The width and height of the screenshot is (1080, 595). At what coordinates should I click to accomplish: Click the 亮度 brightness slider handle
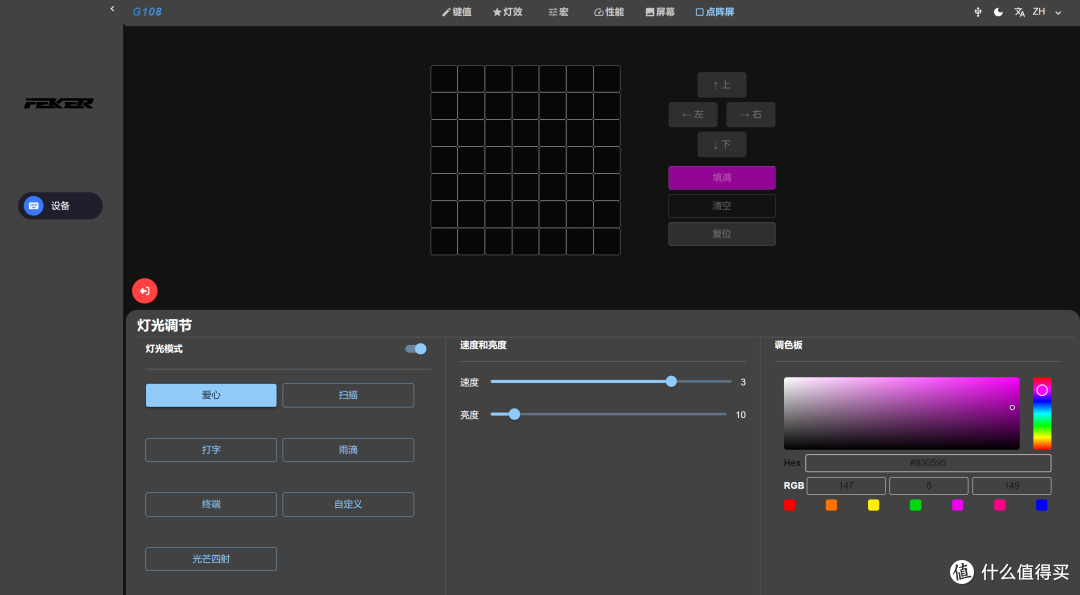(x=514, y=415)
